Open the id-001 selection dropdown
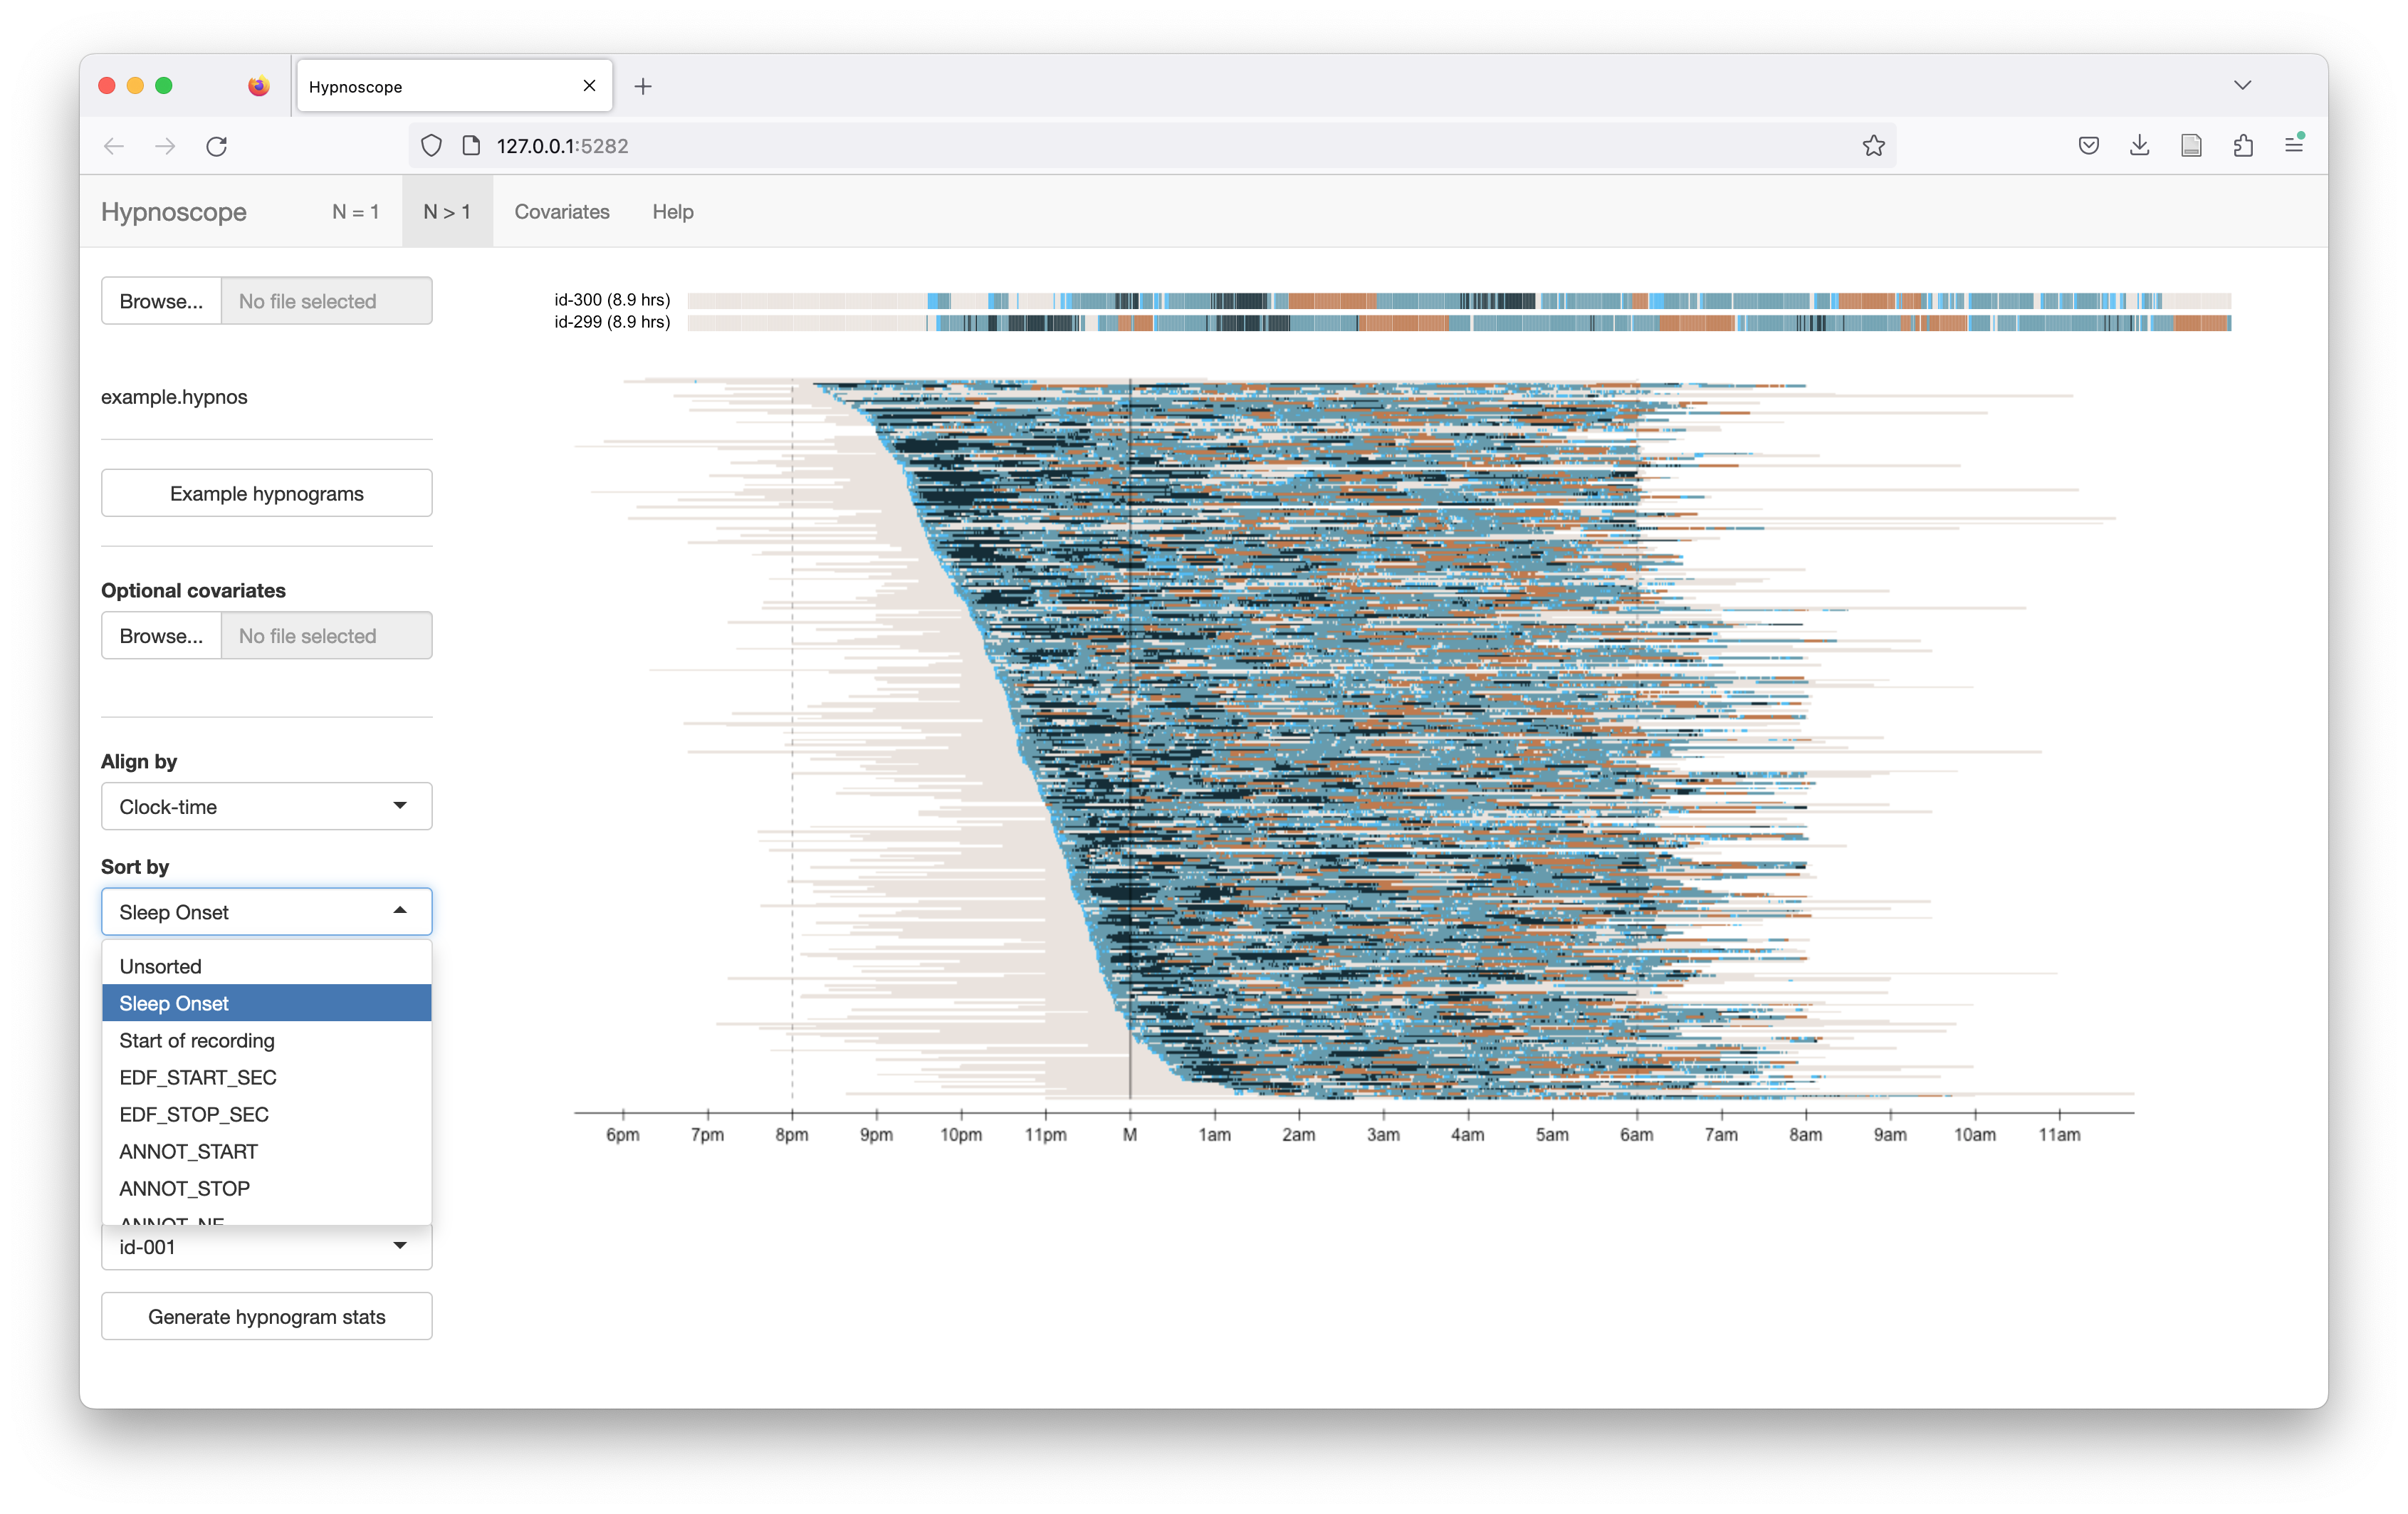This screenshot has width=2408, height=1514. (x=266, y=1247)
